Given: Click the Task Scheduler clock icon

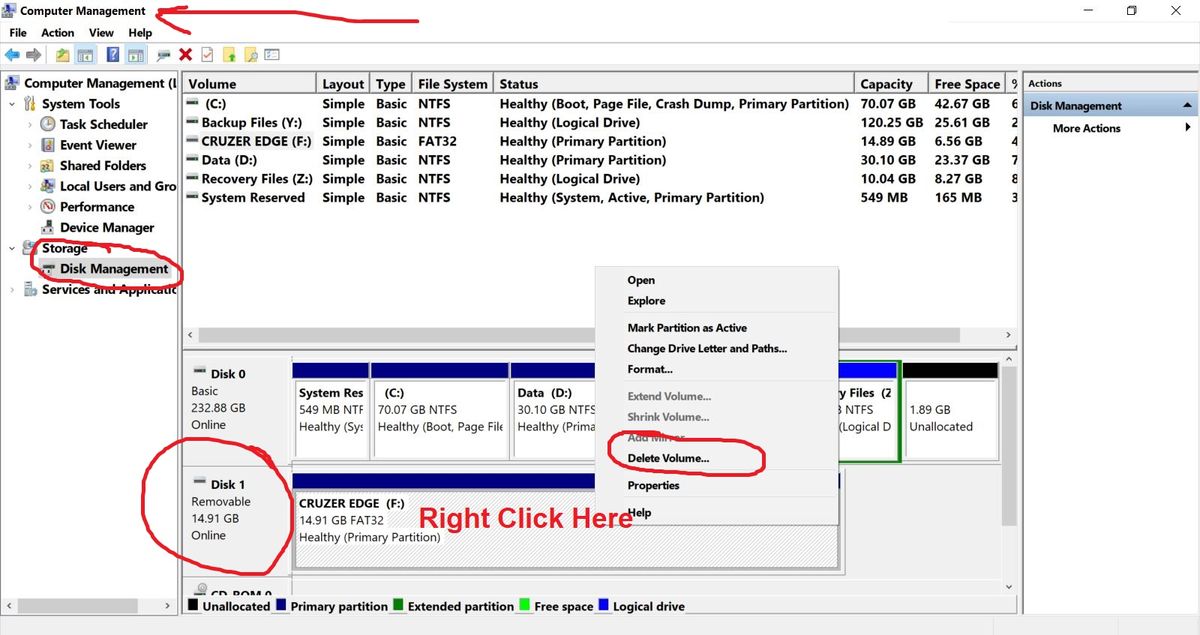Looking at the screenshot, I should tap(47, 125).
